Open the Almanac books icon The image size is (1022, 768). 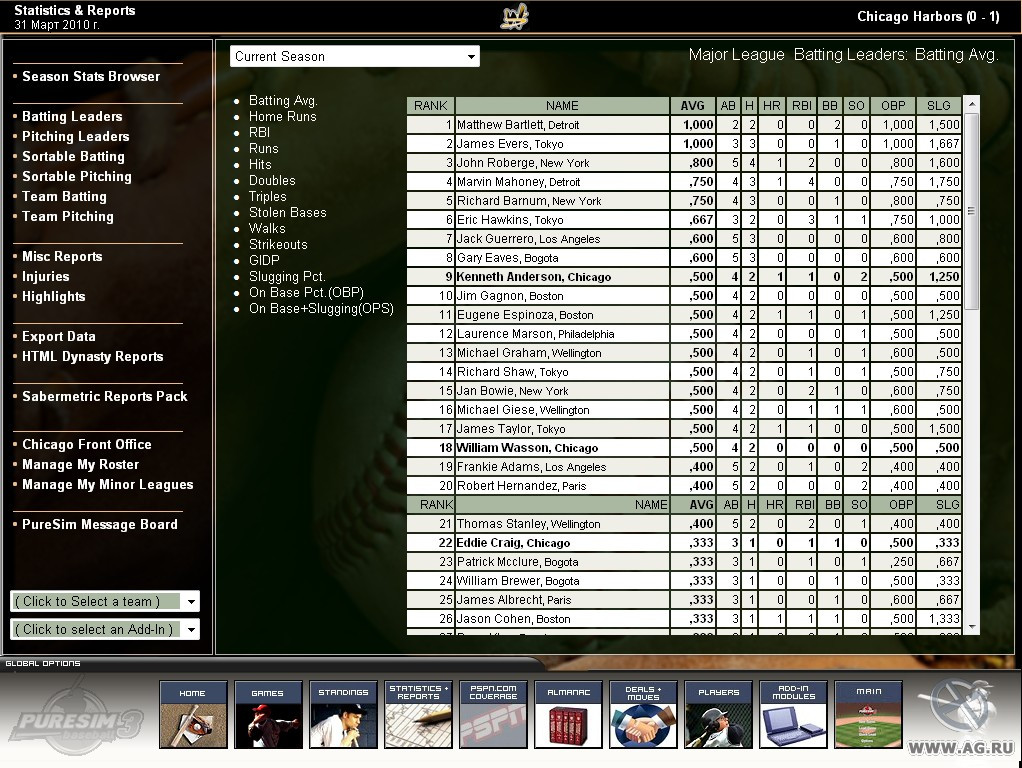[568, 715]
